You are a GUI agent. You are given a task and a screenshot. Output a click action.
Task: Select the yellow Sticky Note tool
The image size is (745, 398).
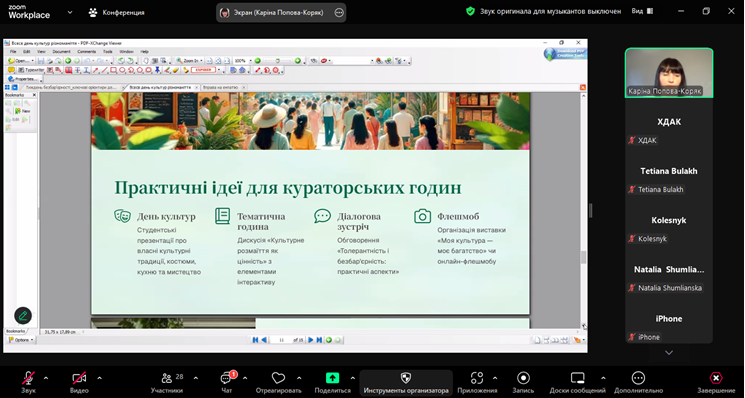tap(11, 70)
